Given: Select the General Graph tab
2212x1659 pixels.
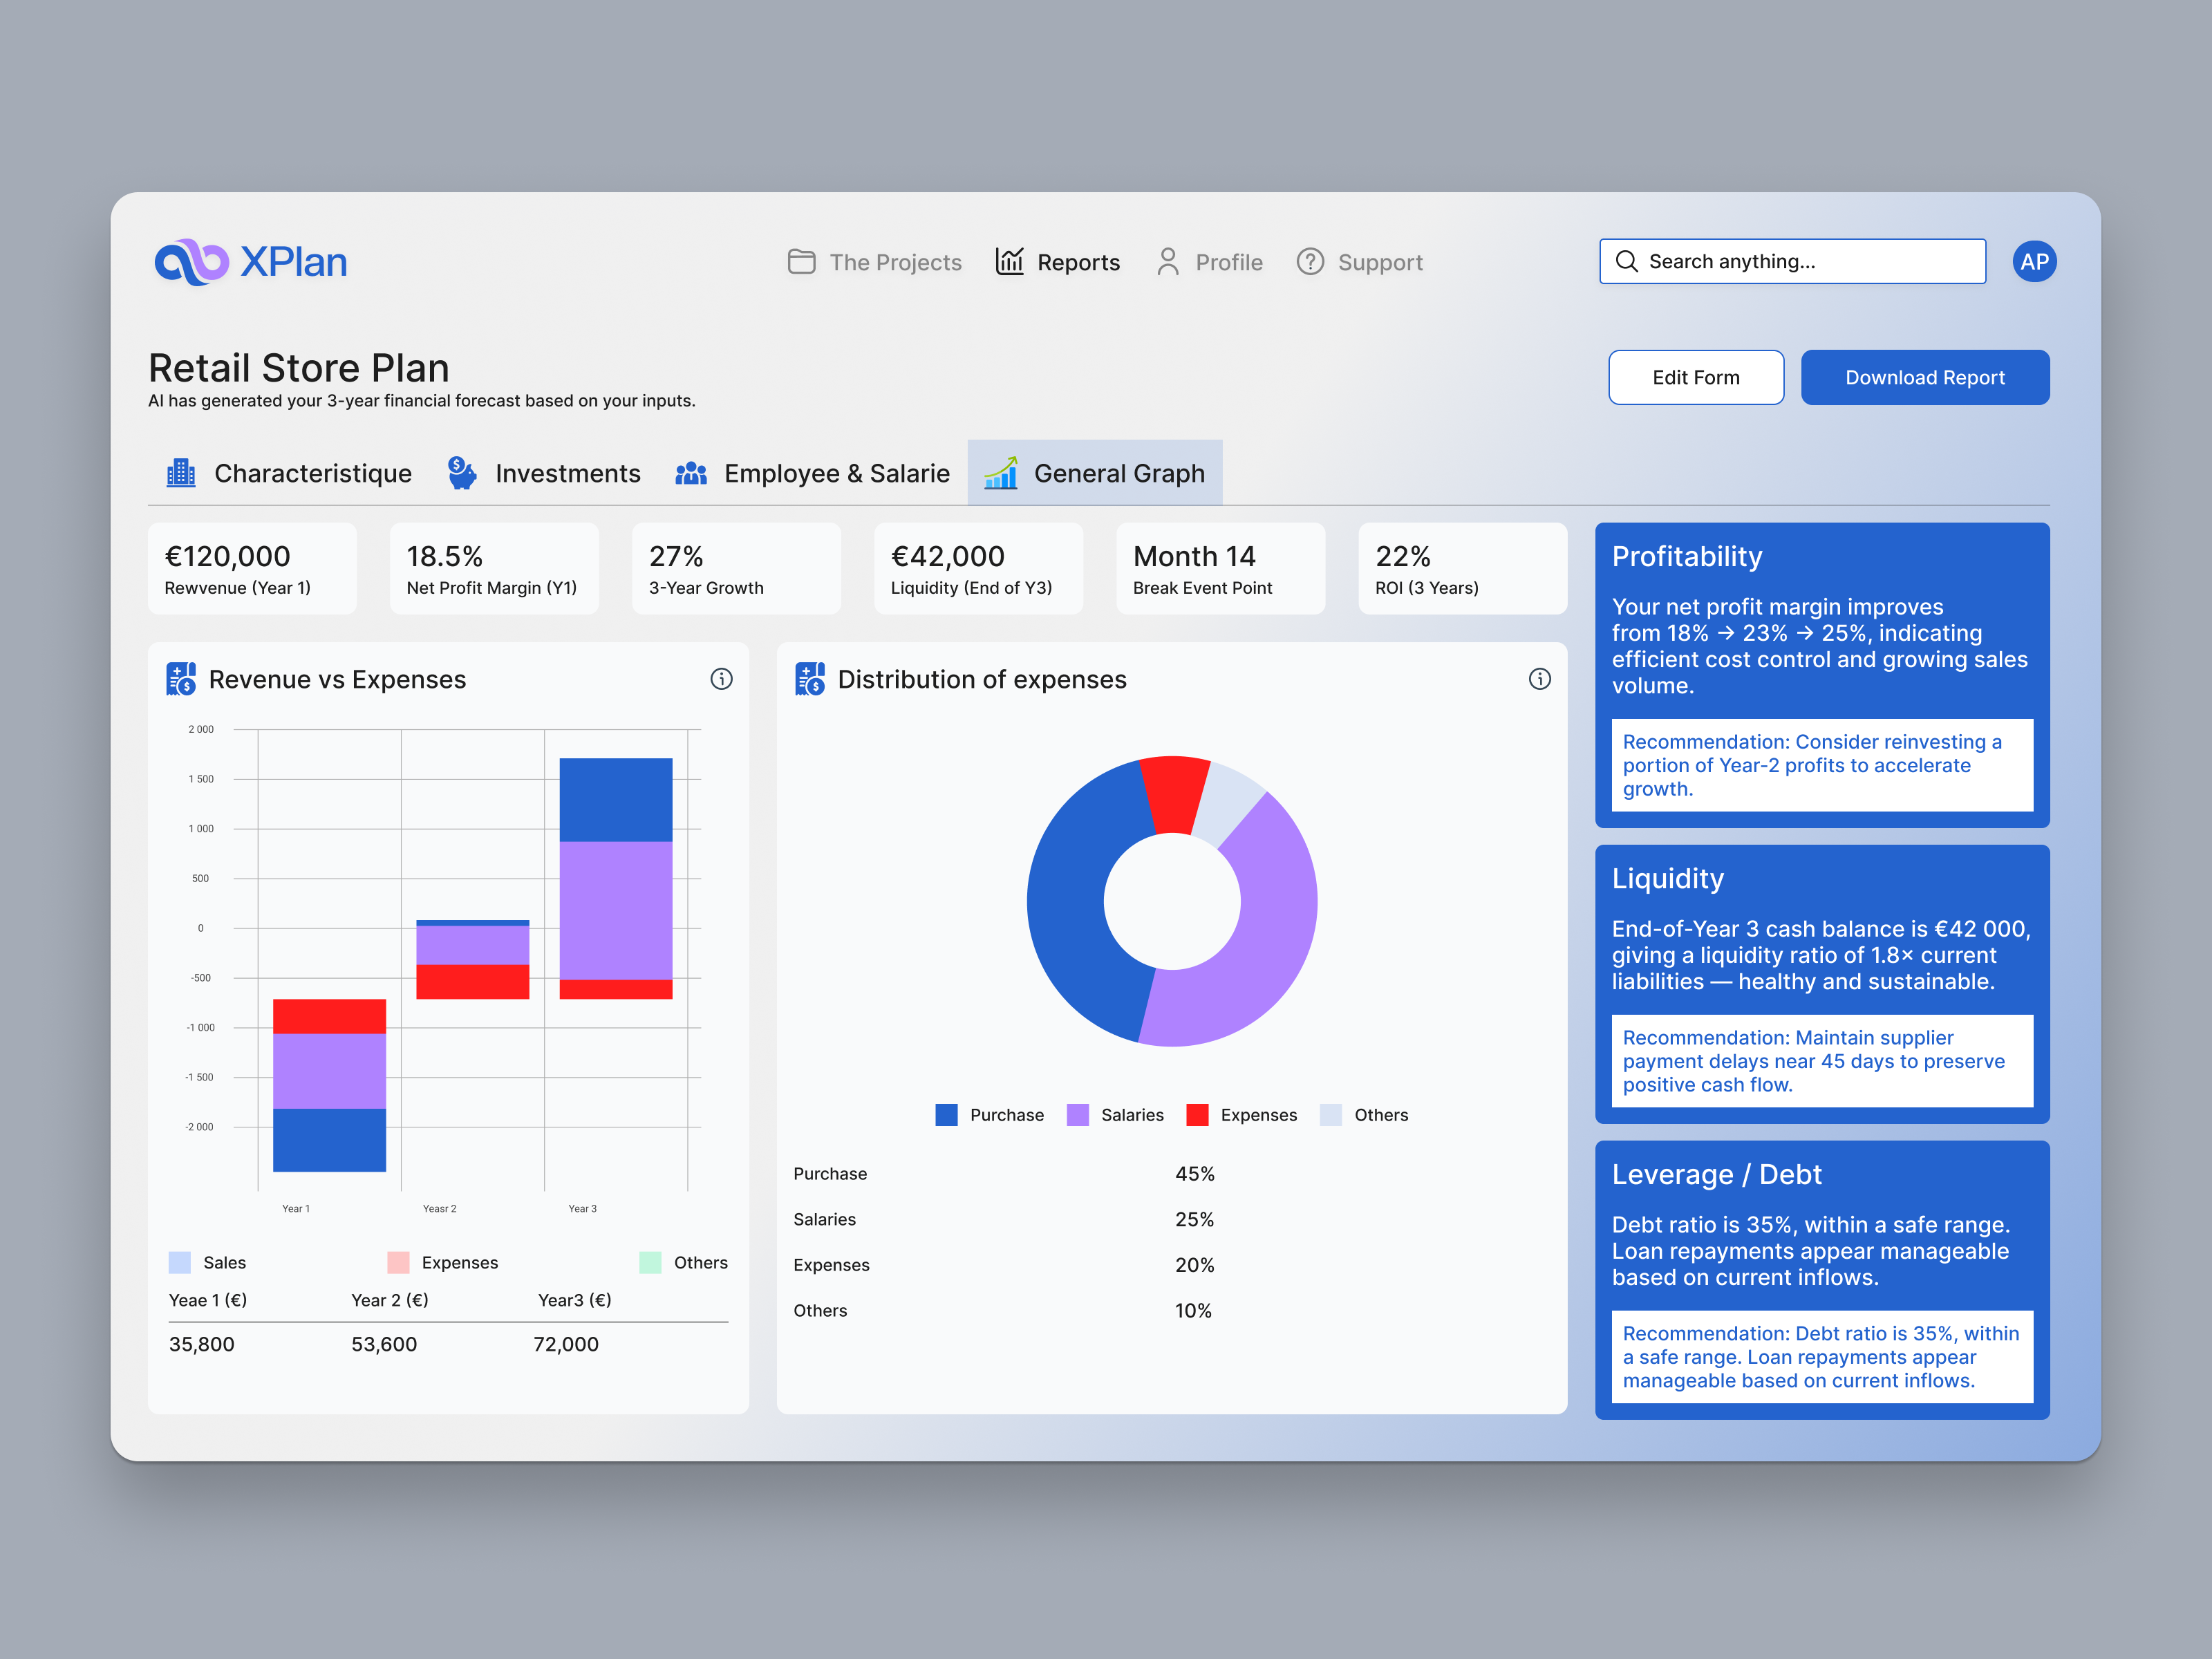Looking at the screenshot, I should [1095, 473].
